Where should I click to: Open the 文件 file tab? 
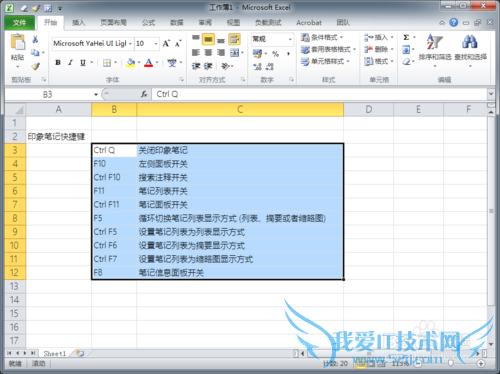coord(20,23)
